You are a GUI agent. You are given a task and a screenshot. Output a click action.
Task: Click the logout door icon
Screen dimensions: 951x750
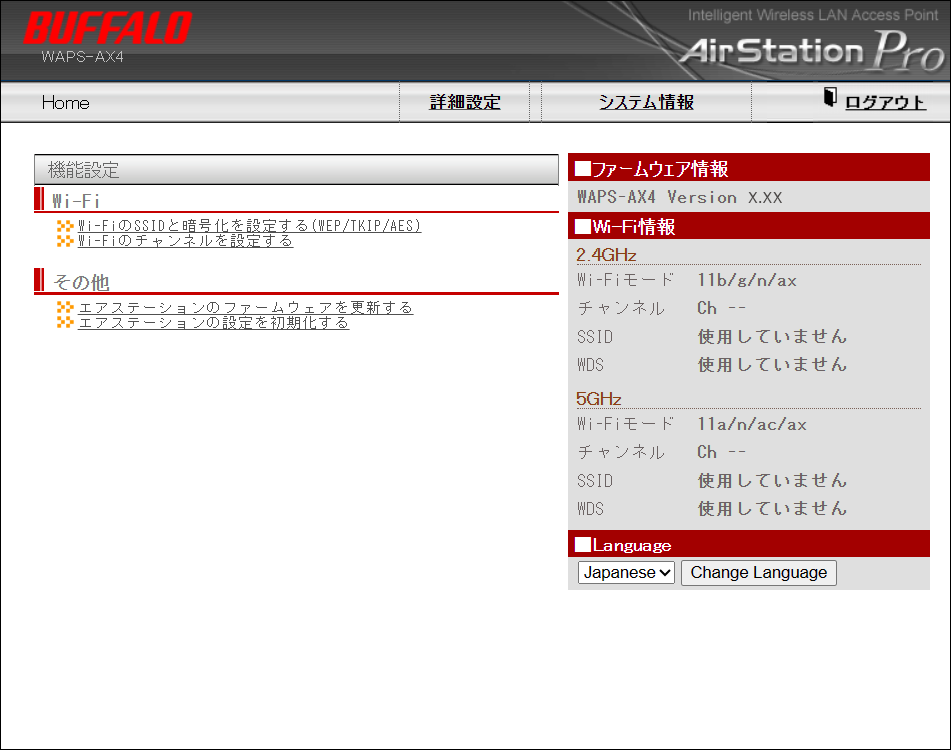(831, 96)
